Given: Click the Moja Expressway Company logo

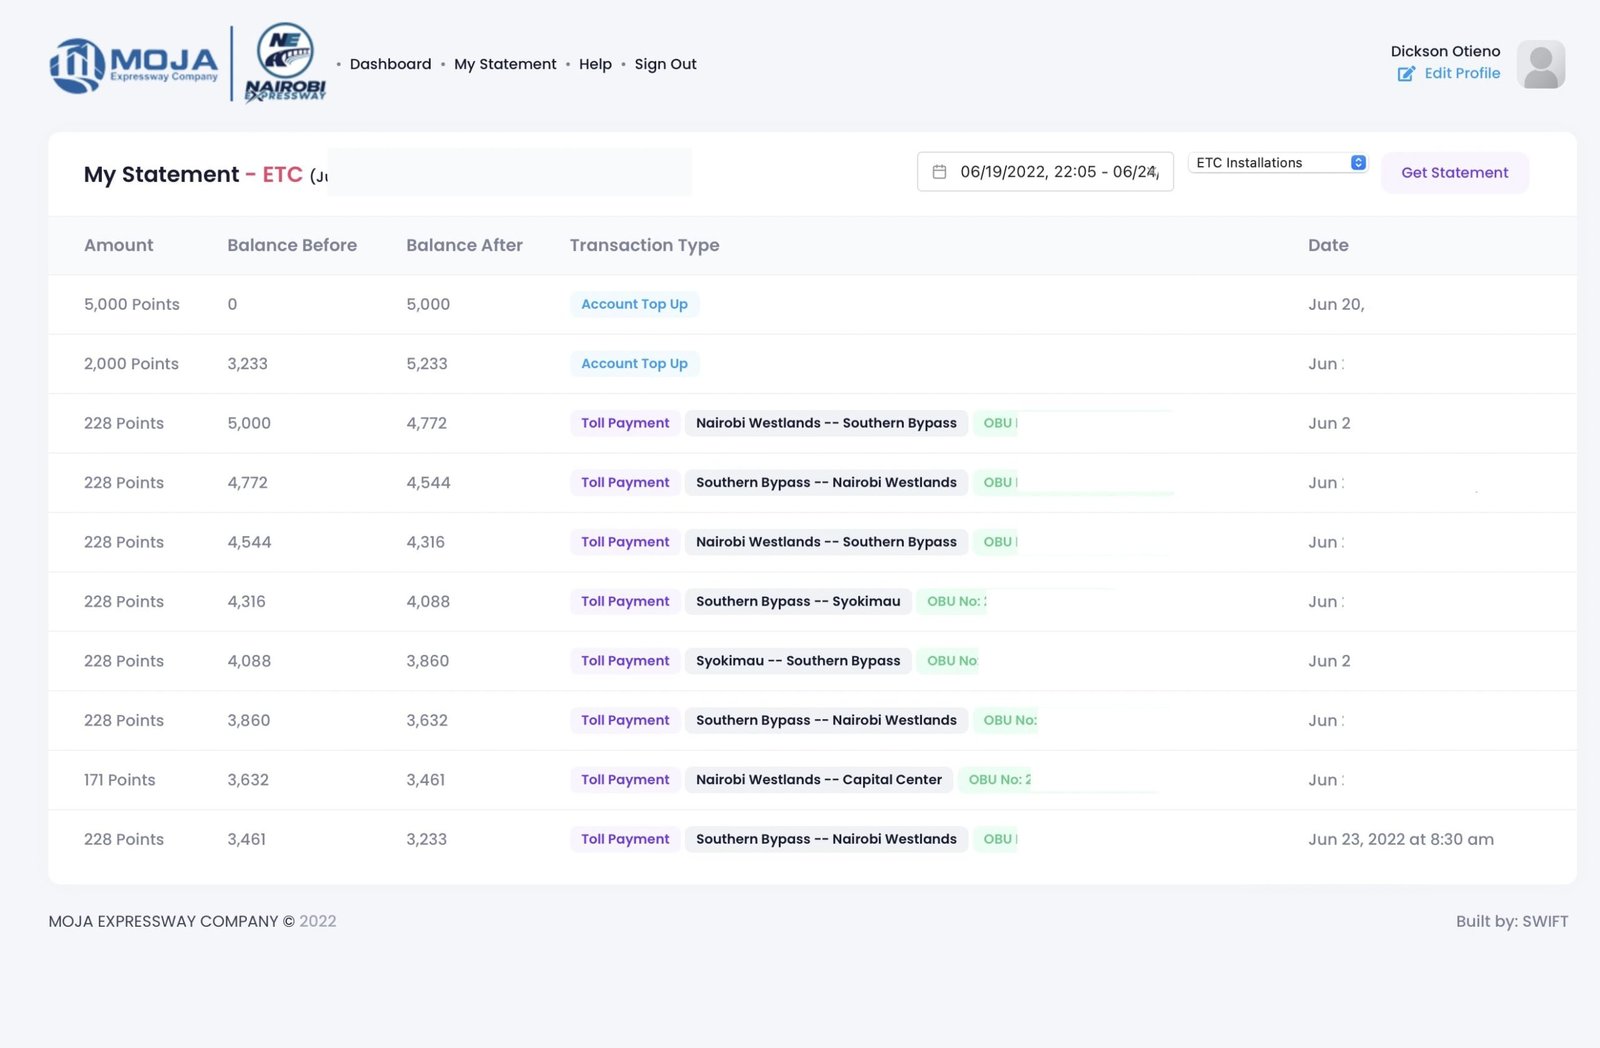Looking at the screenshot, I should tap(134, 65).
